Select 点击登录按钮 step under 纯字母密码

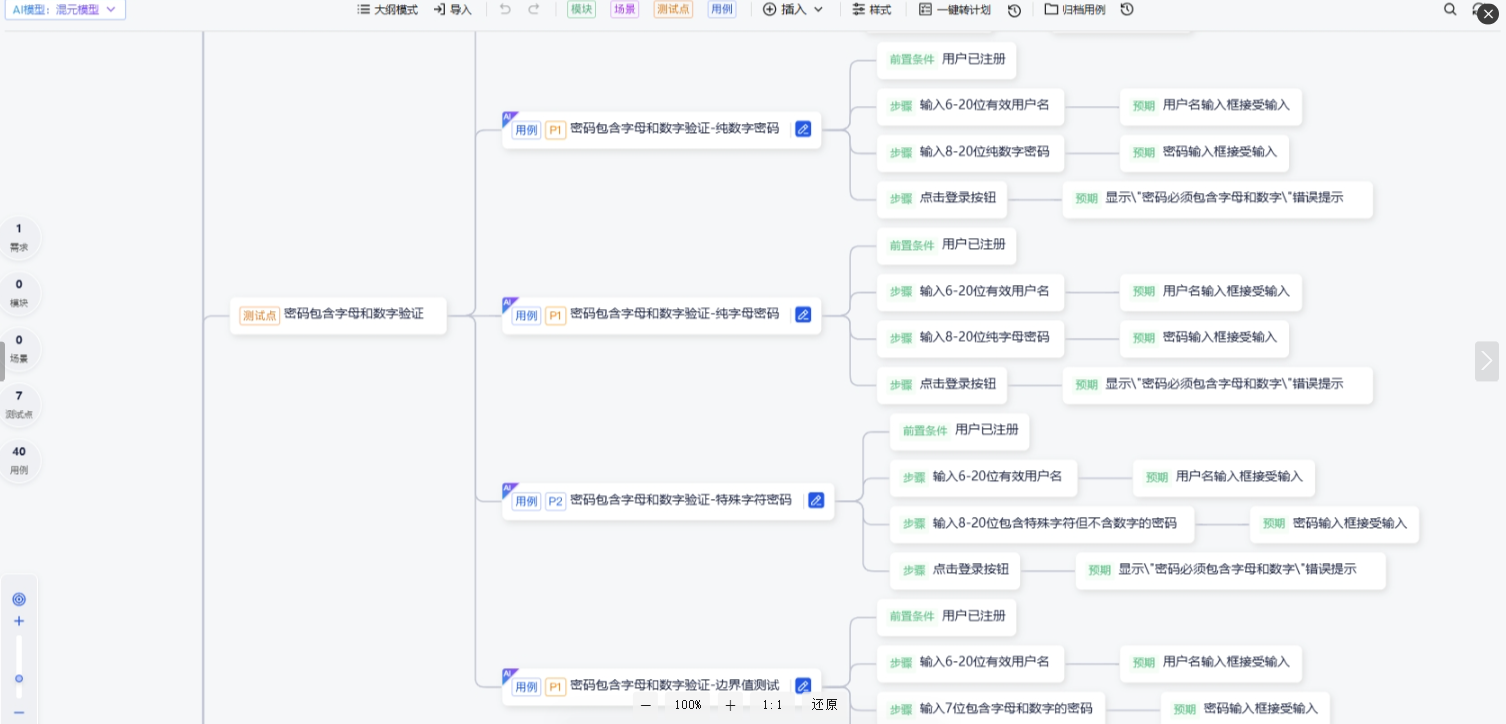(x=942, y=385)
